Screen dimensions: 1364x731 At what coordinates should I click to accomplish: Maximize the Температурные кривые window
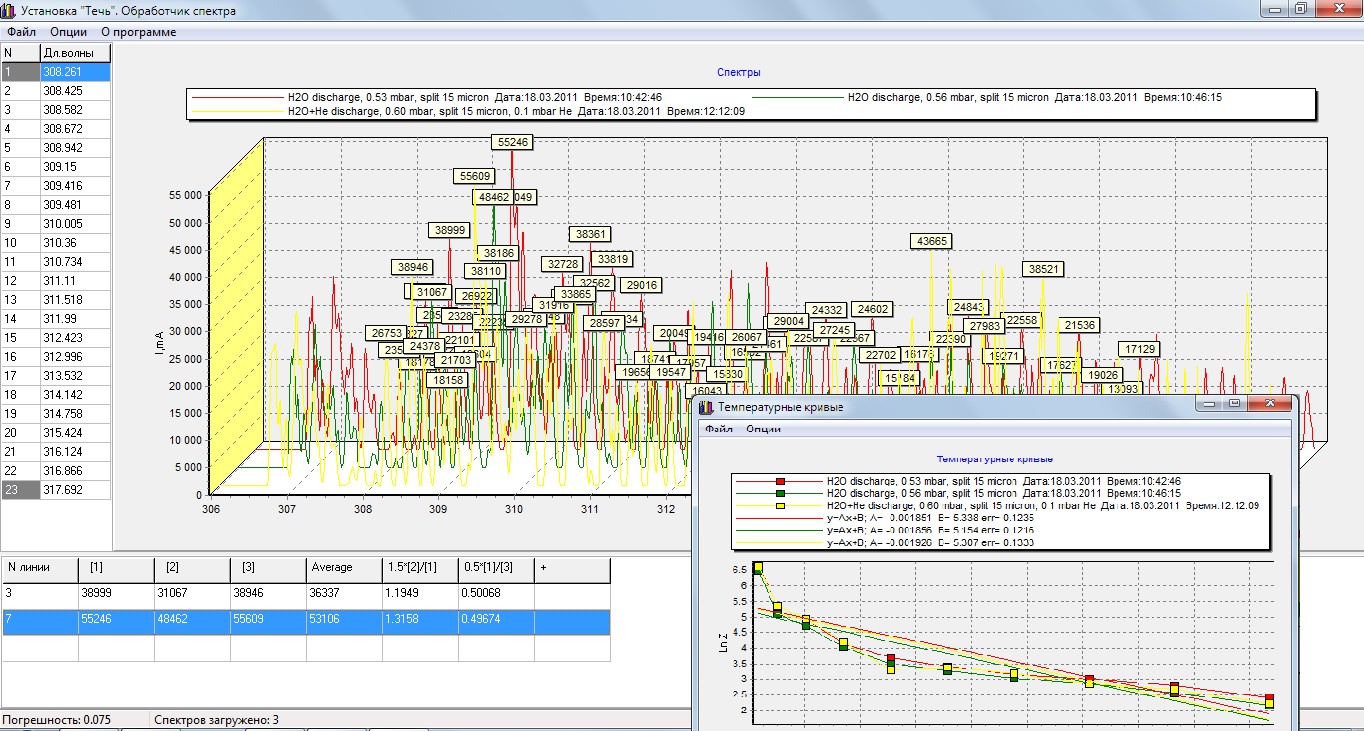[1235, 403]
